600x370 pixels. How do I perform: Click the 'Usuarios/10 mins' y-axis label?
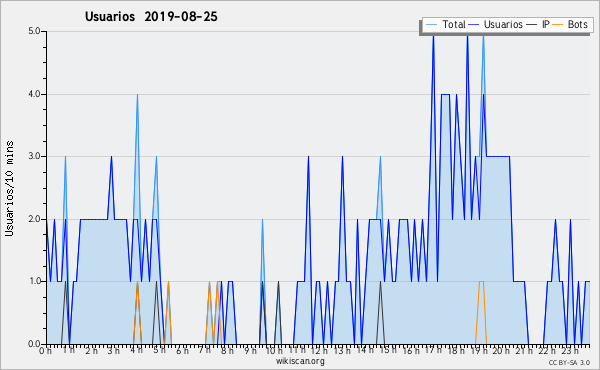click(9, 188)
